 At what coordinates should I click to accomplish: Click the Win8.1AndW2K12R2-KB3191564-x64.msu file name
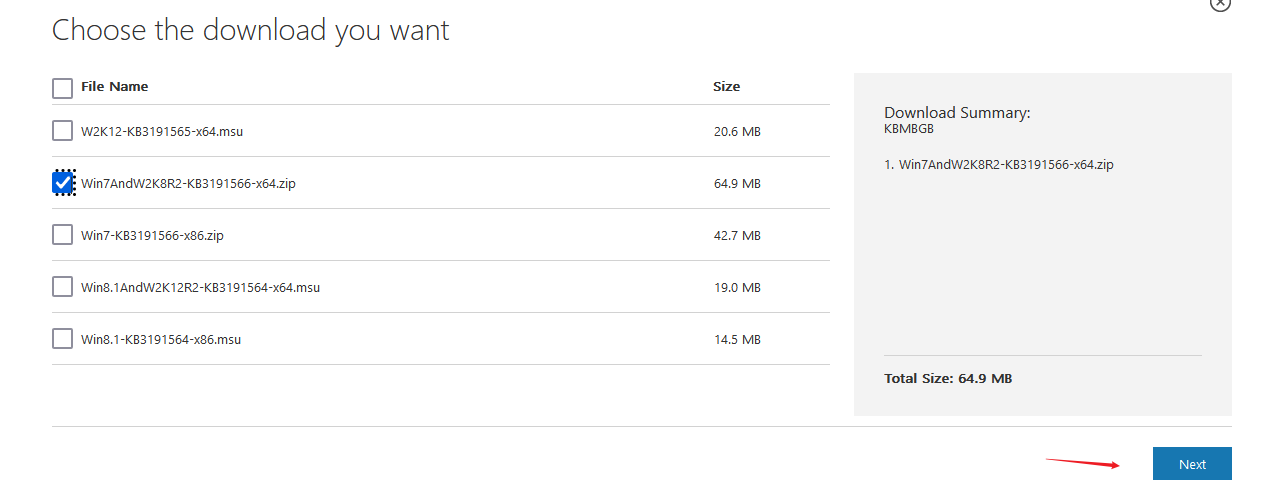click(x=200, y=287)
